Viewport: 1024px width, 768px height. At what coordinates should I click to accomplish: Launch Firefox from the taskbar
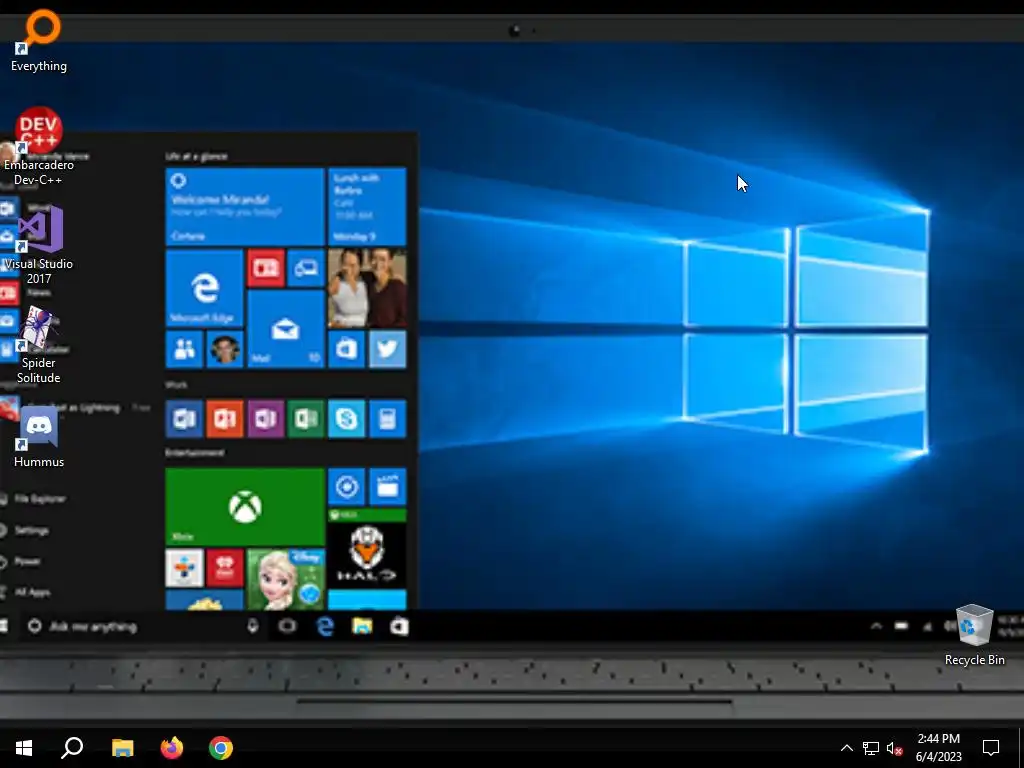tap(172, 748)
